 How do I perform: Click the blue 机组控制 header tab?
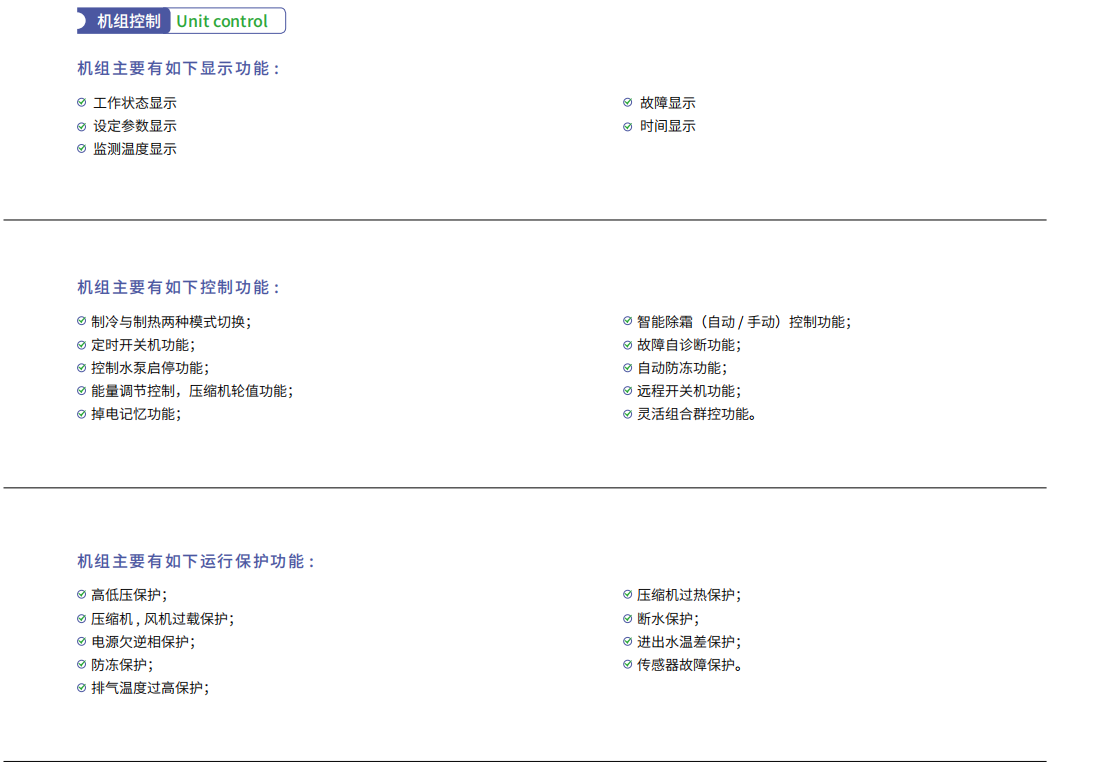click(x=127, y=21)
